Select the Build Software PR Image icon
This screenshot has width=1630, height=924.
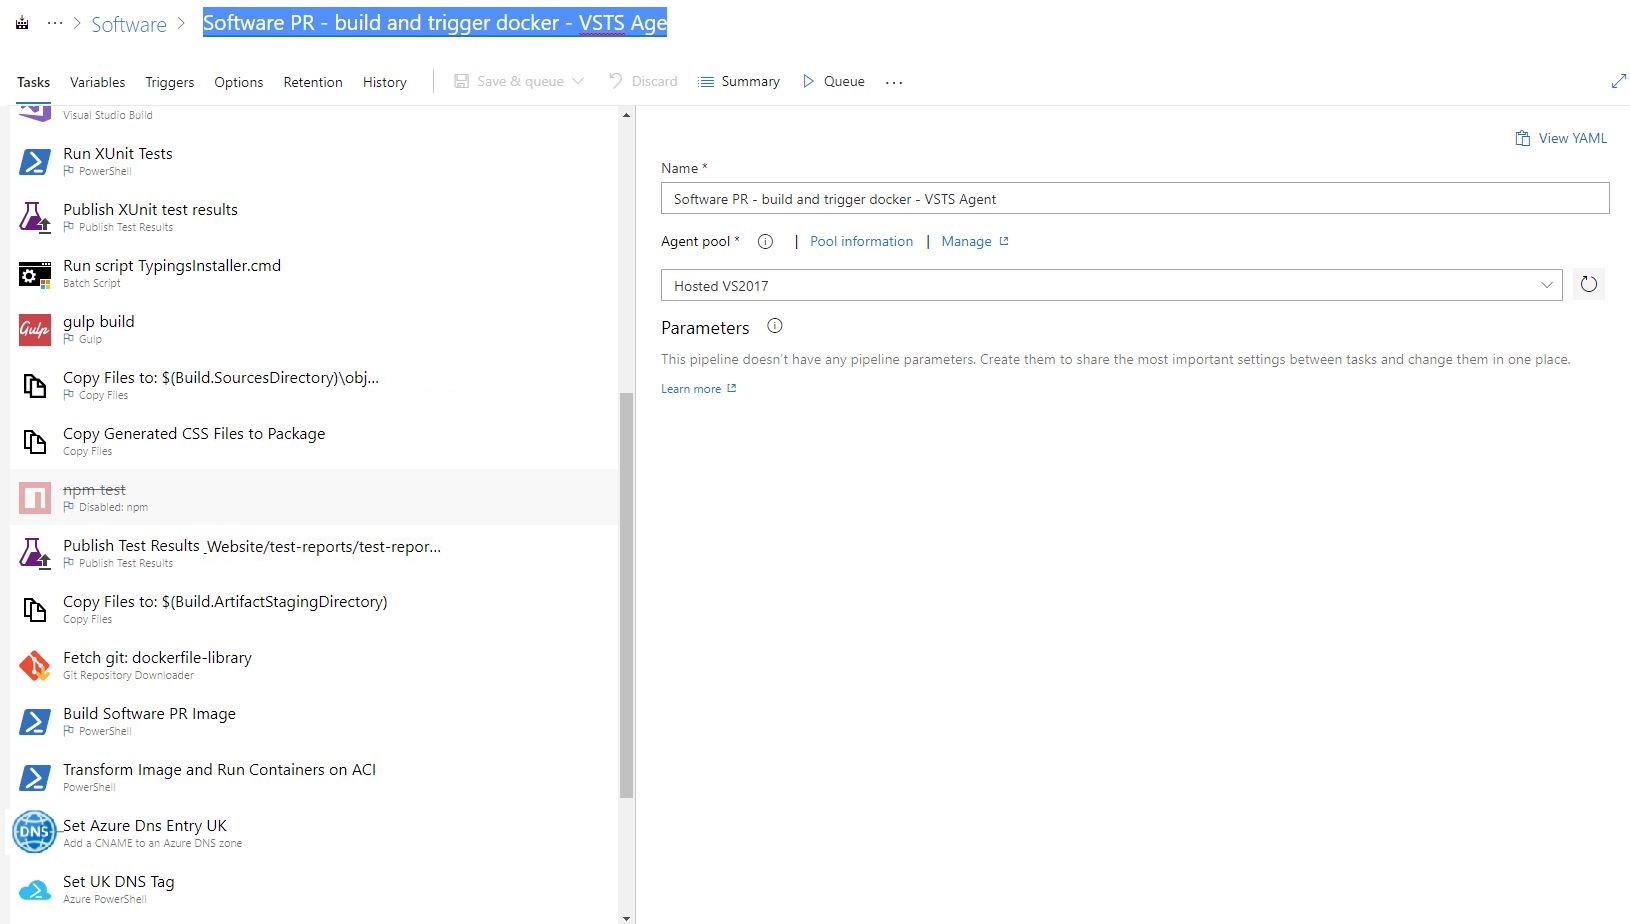(35, 721)
